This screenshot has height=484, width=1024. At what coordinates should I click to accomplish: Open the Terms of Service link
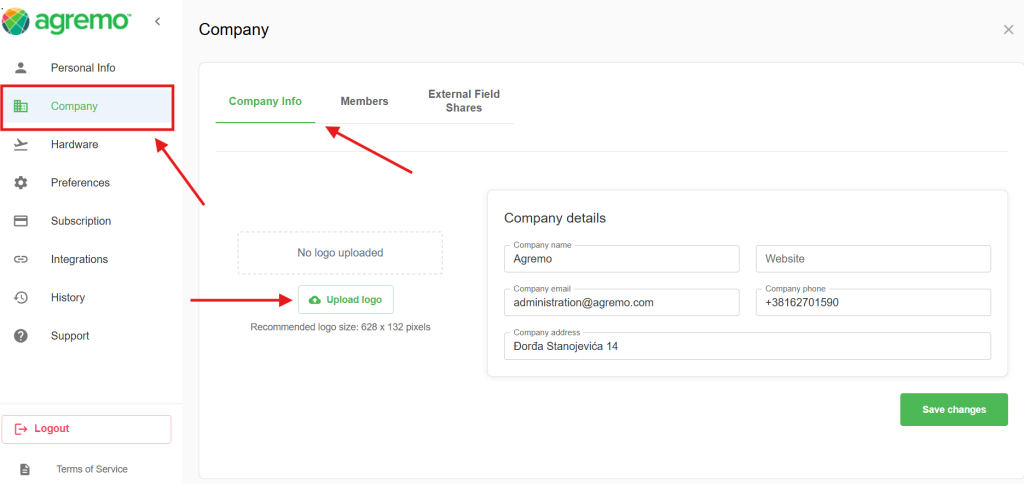click(x=91, y=469)
